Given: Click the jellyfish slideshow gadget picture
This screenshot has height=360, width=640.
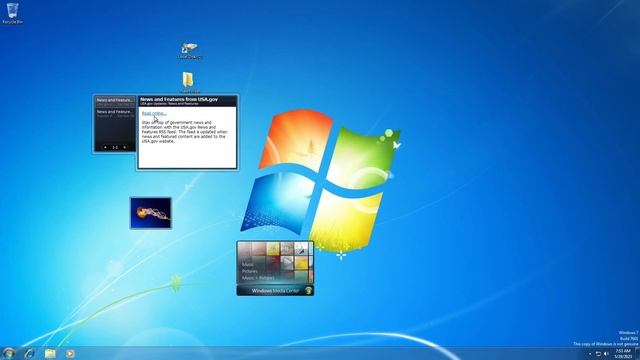Looking at the screenshot, I should click(151, 213).
